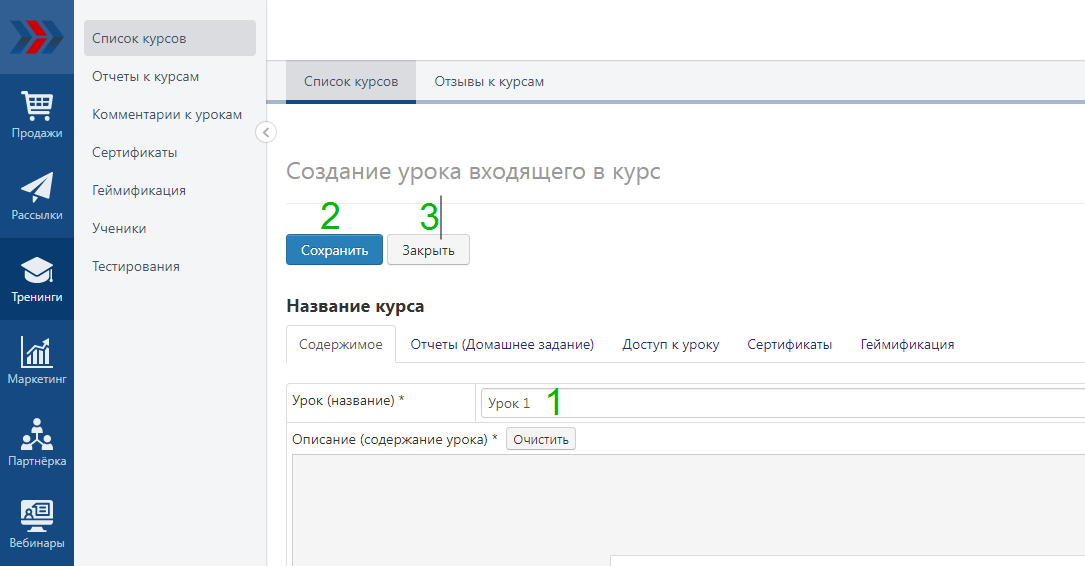Open the Доступ к уроку tab

click(670, 344)
